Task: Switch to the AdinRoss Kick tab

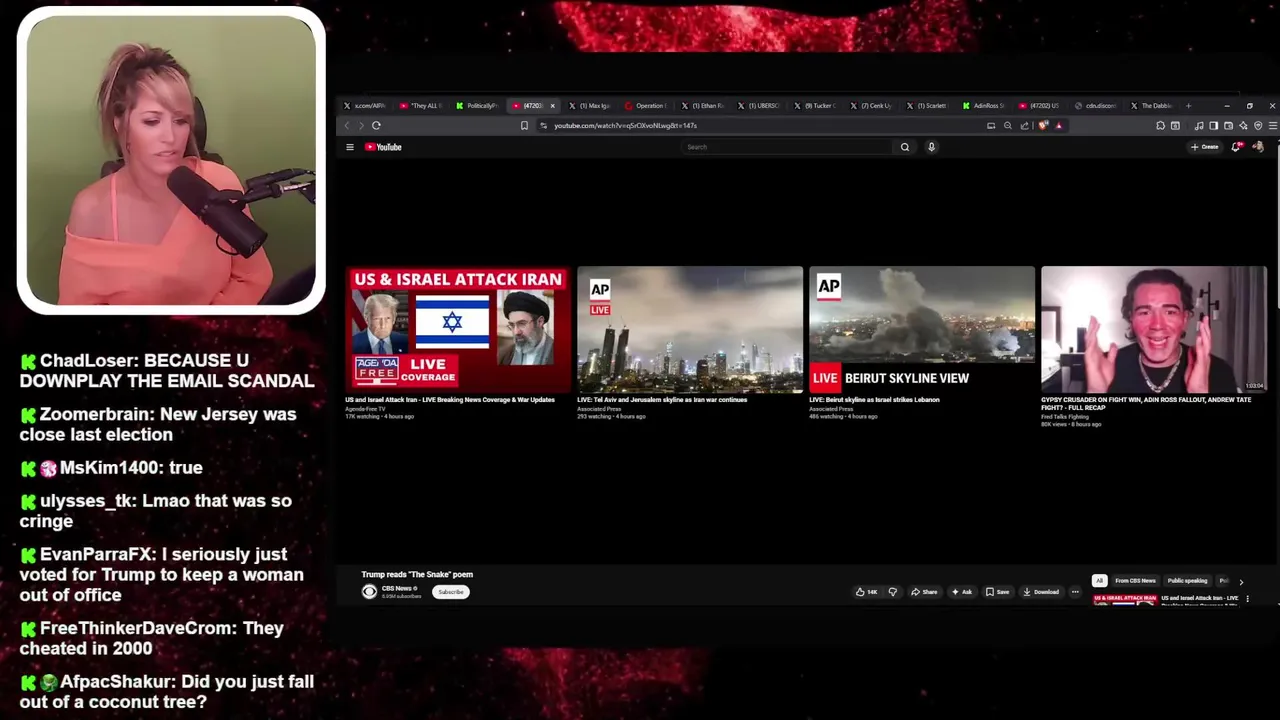Action: tap(983, 105)
